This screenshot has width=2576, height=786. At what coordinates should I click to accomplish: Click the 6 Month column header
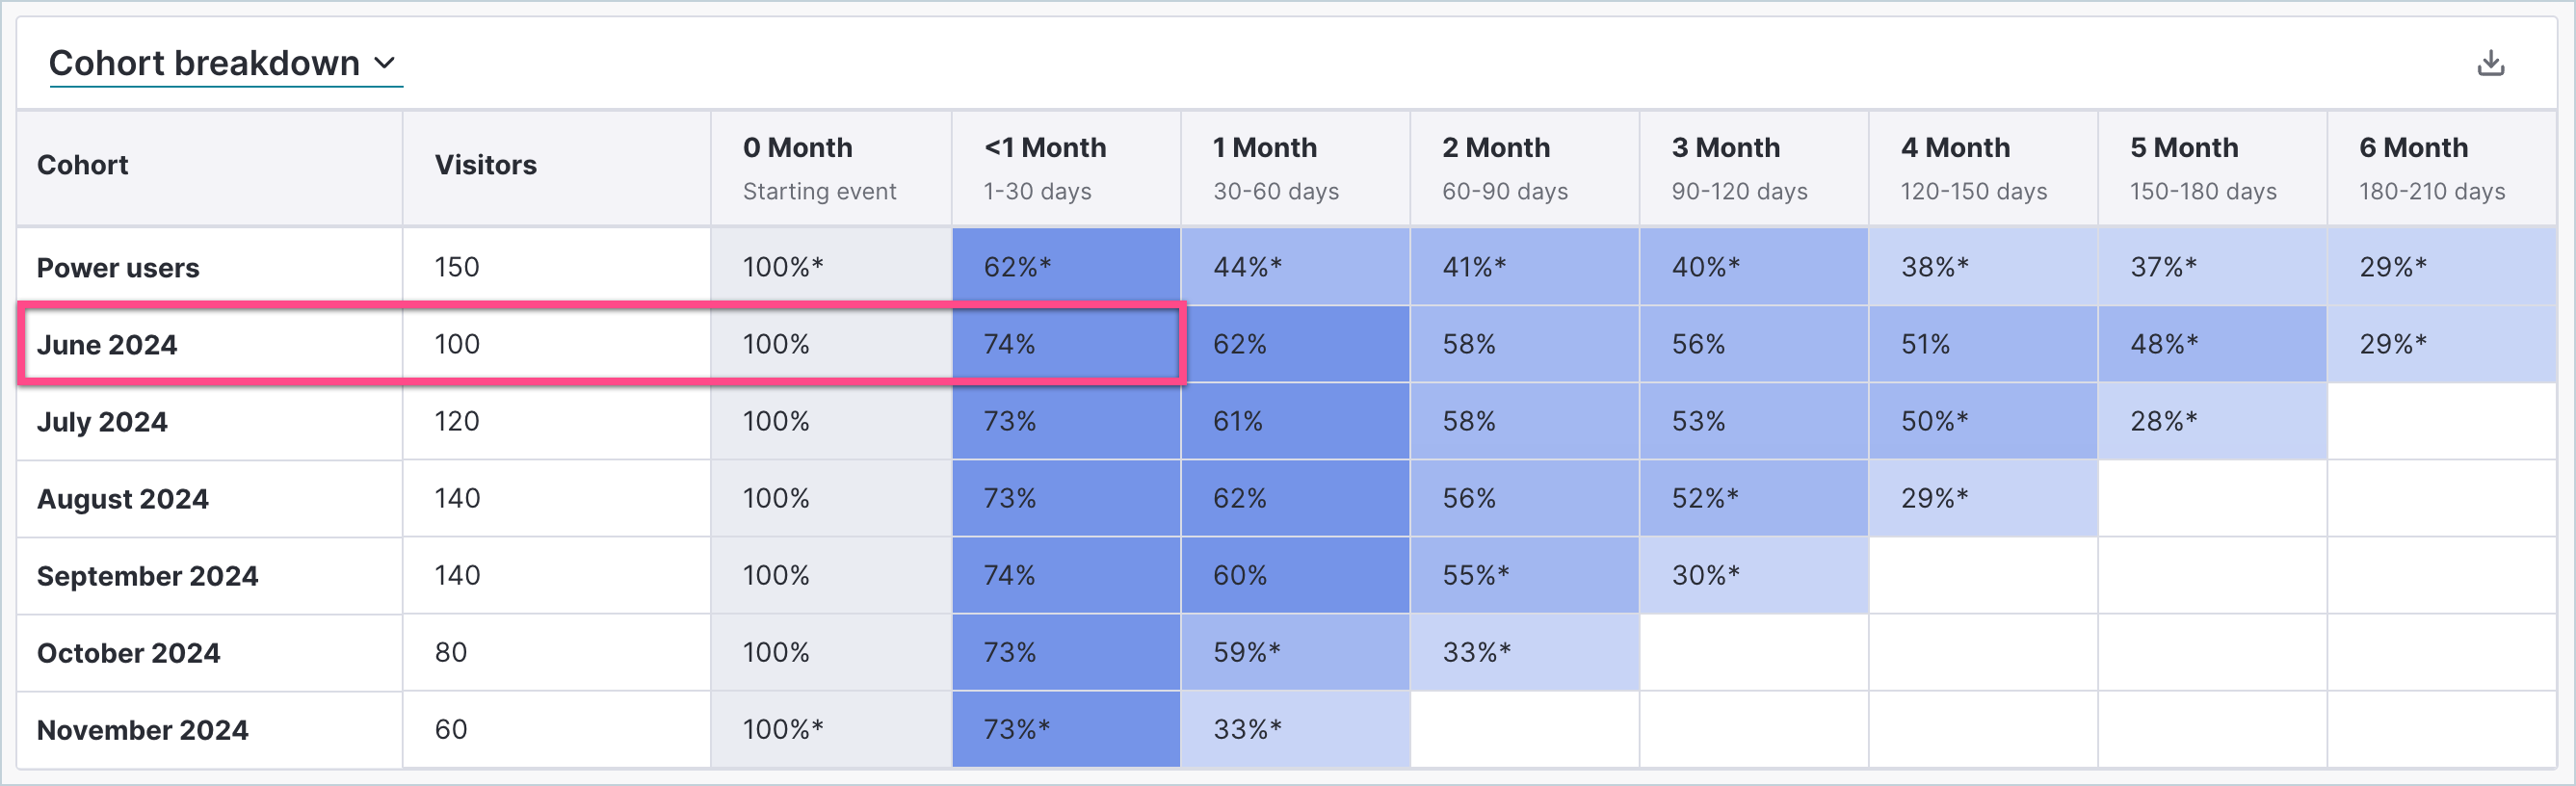point(2414,148)
